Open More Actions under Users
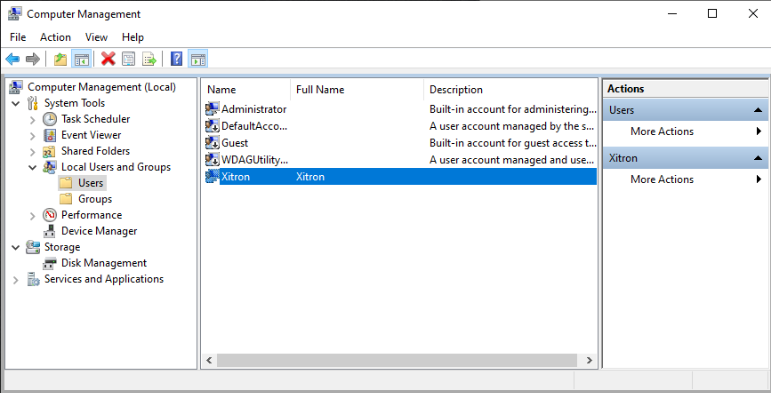Image resolution: width=771 pixels, height=393 pixels. click(x=662, y=131)
